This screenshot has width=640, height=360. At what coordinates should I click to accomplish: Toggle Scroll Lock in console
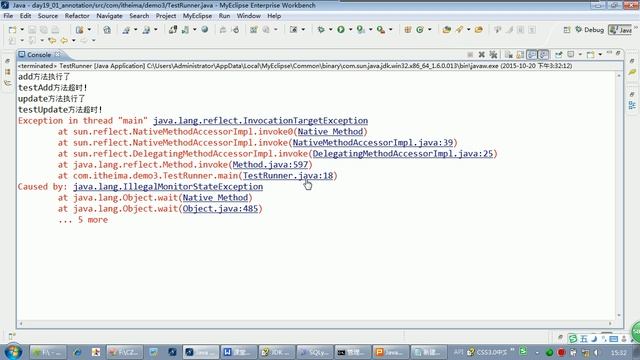(x=520, y=54)
